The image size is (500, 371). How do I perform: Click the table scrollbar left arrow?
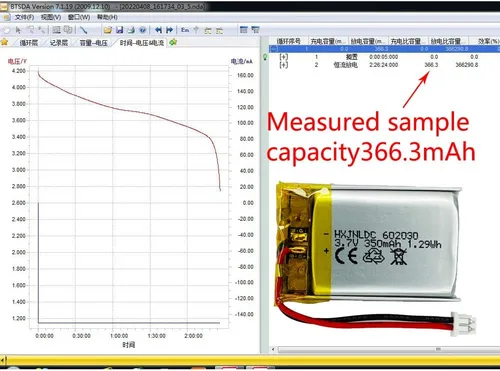(273, 349)
